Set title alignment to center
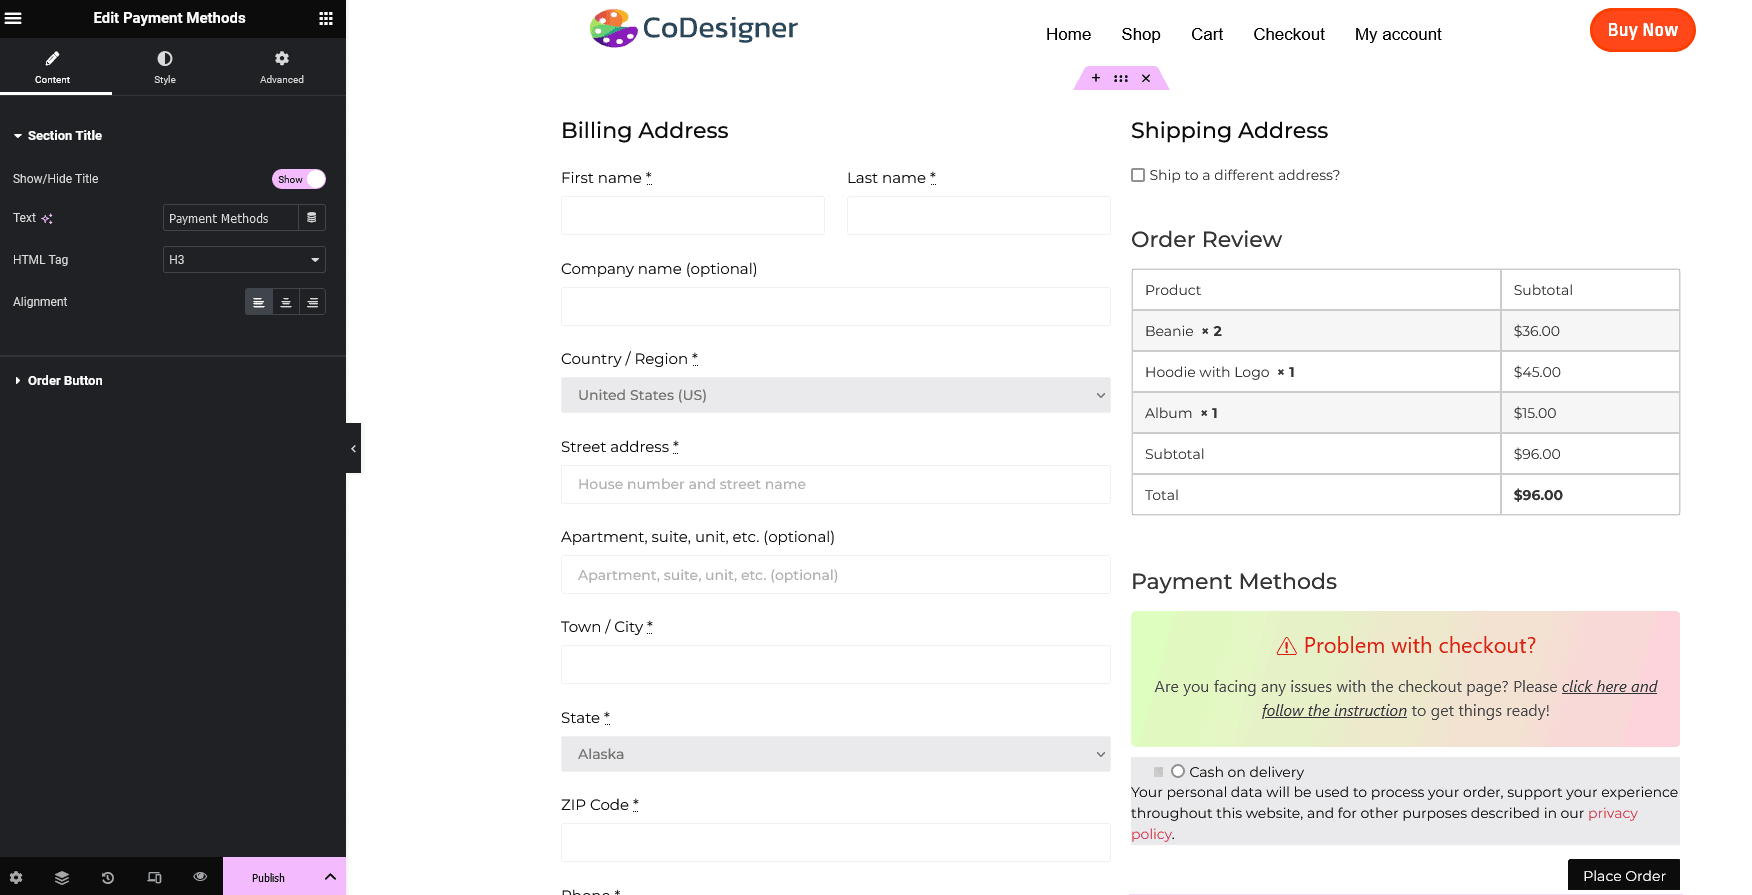 [286, 302]
